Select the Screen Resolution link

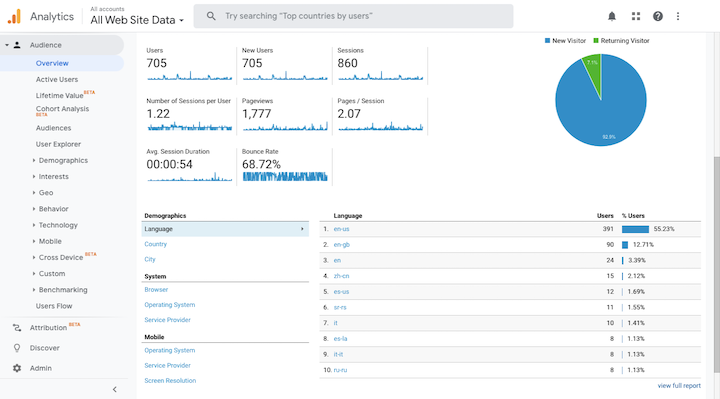pyautogui.click(x=170, y=381)
